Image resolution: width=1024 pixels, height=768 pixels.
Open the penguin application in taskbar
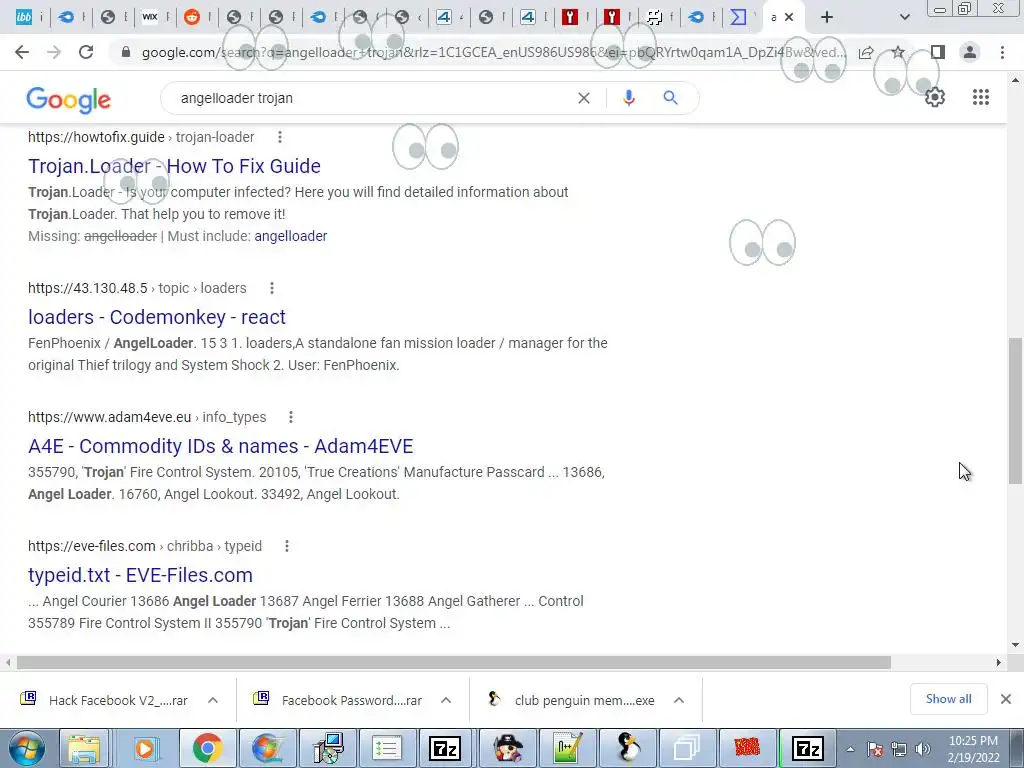click(628, 748)
